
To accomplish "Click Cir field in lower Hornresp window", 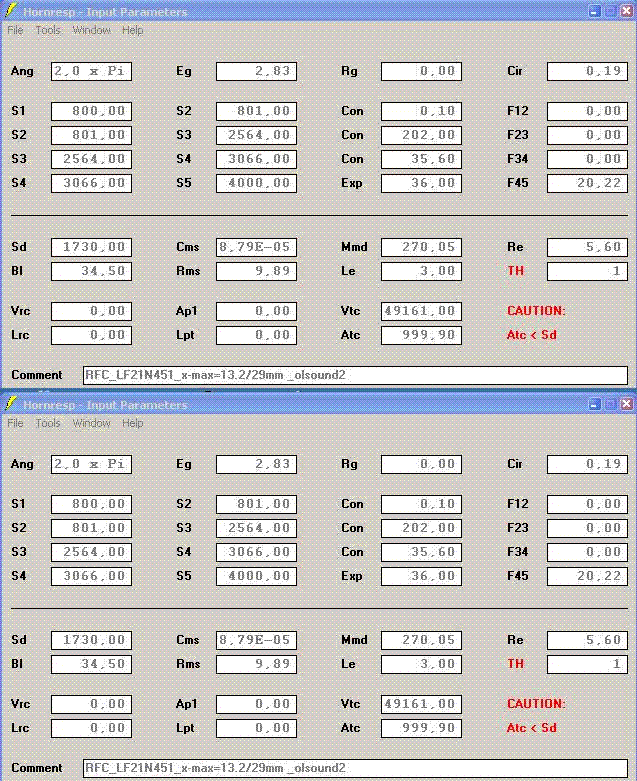I will coord(587,464).
